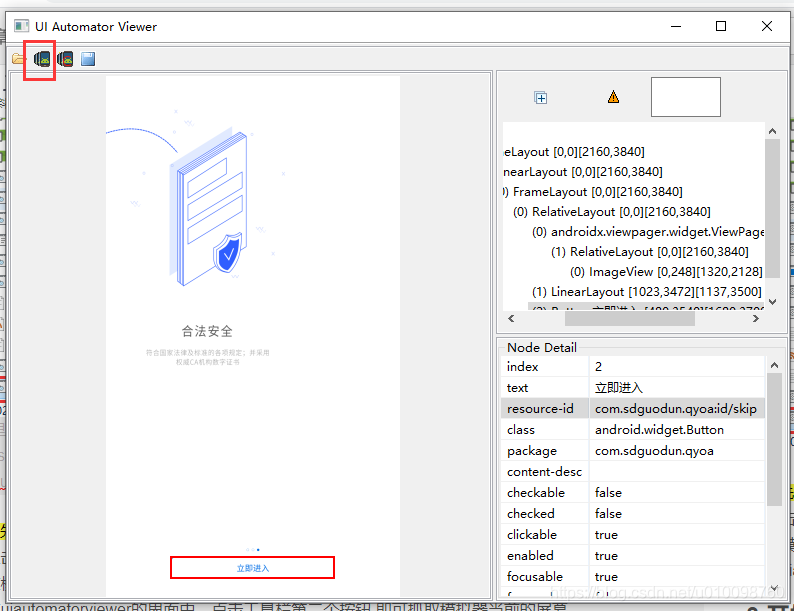Viewport: 794px width, 611px height.
Task: Click the UI Automator Viewer window icon
Action: click(21, 26)
